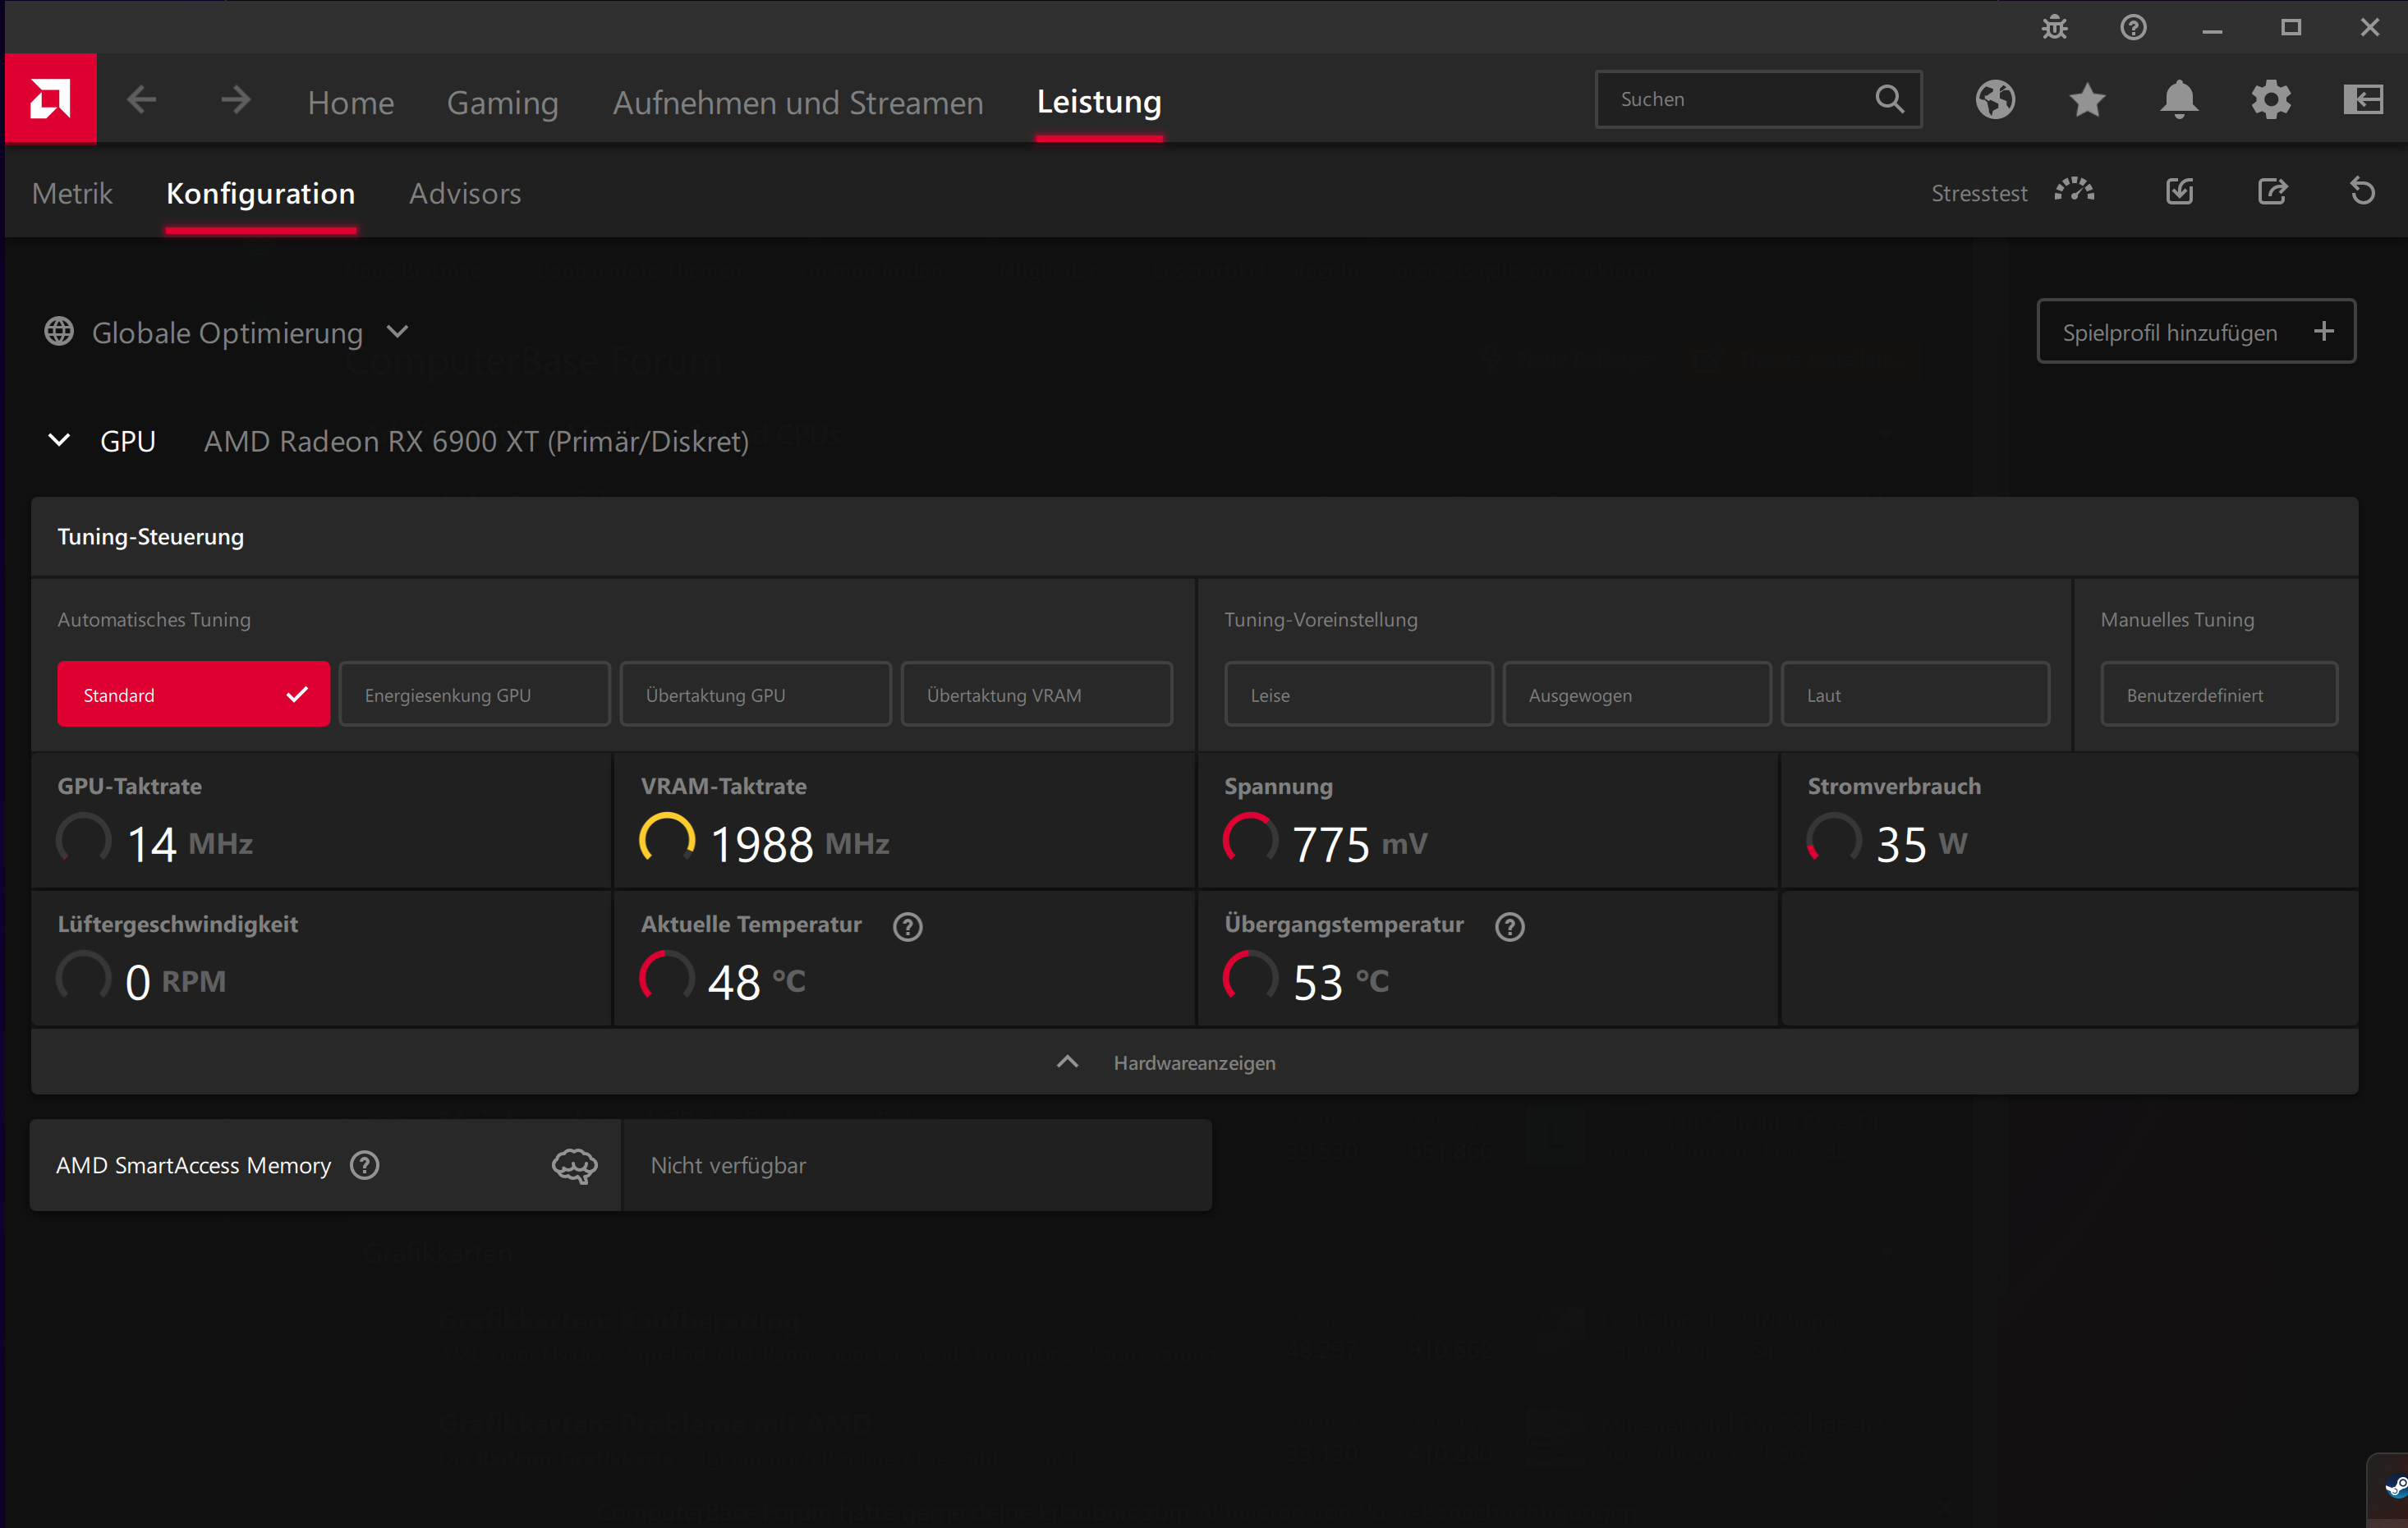This screenshot has width=2408, height=1528.
Task: Open the Metrik sub-tab
Action: (72, 193)
